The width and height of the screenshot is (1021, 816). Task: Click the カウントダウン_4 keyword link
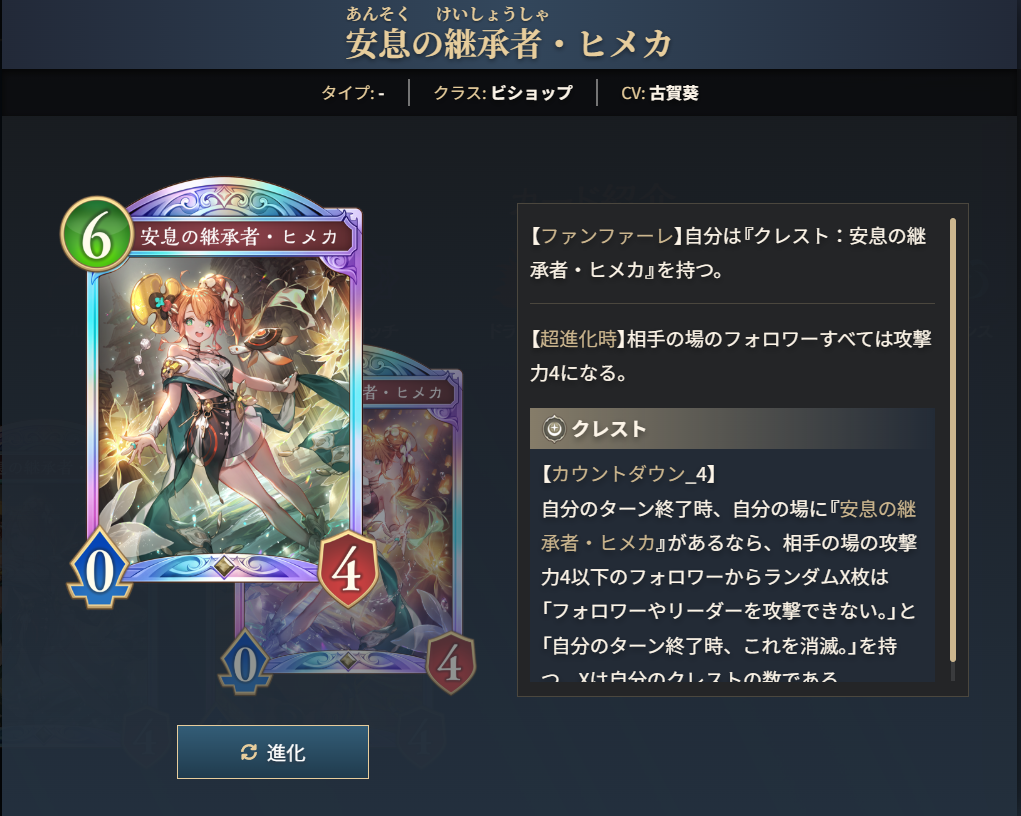(628, 473)
